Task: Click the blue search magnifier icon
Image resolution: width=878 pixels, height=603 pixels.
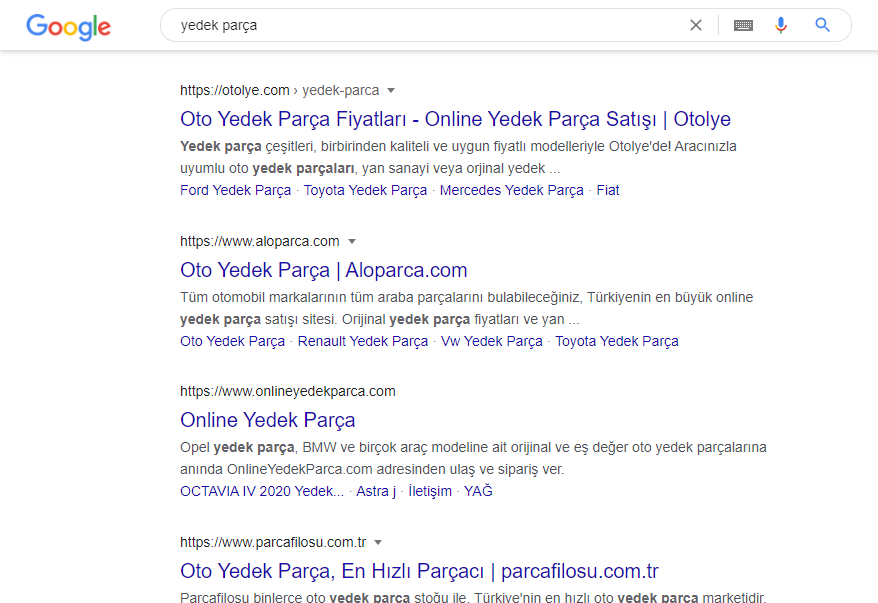Action: [822, 25]
